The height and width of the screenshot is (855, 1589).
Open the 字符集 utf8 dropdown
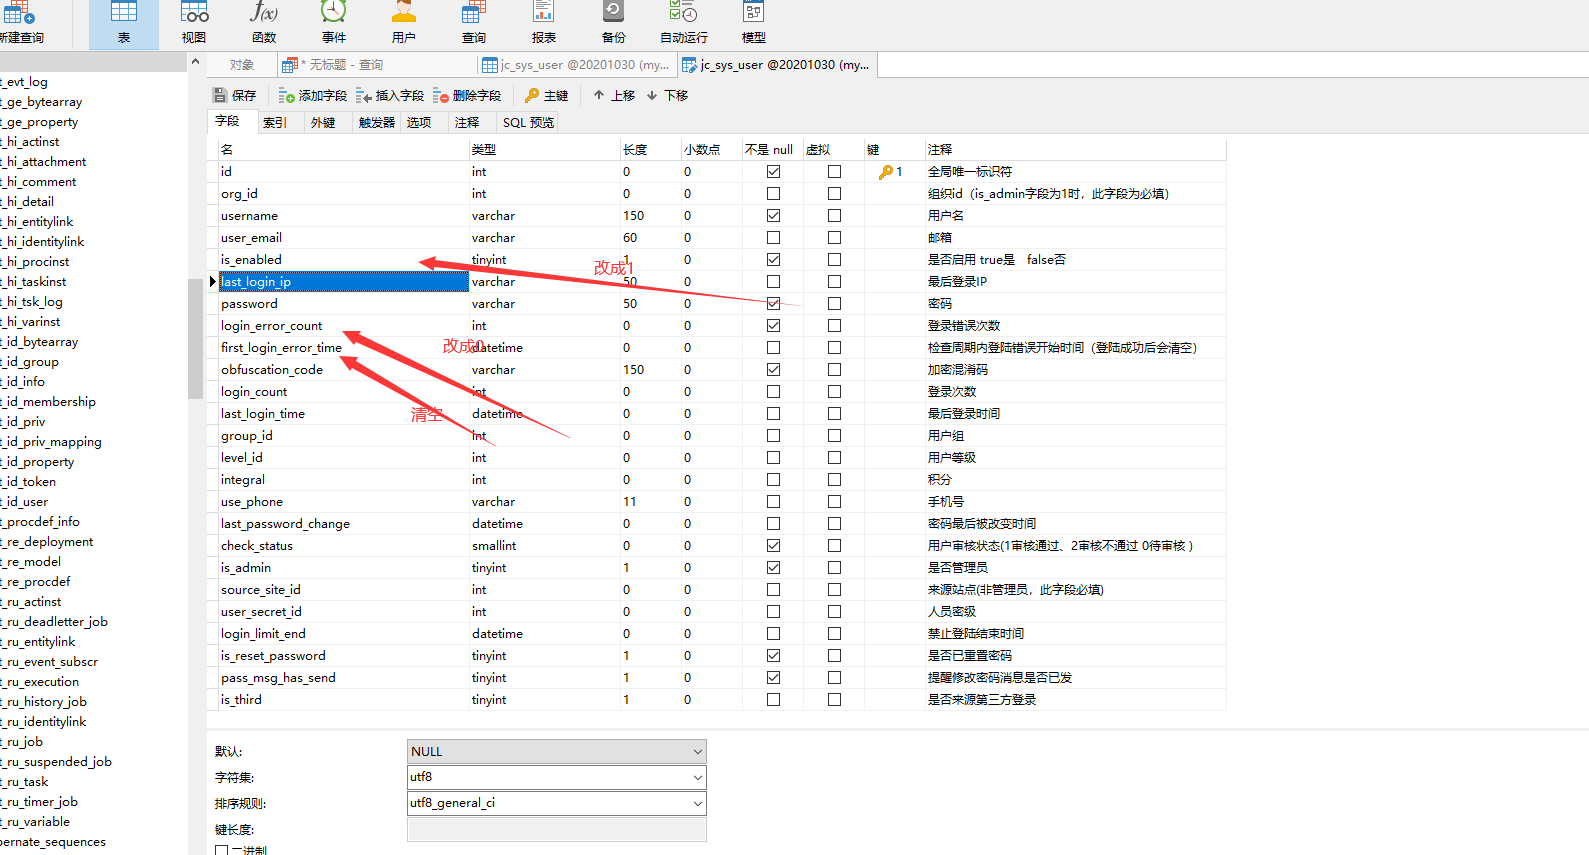click(556, 777)
